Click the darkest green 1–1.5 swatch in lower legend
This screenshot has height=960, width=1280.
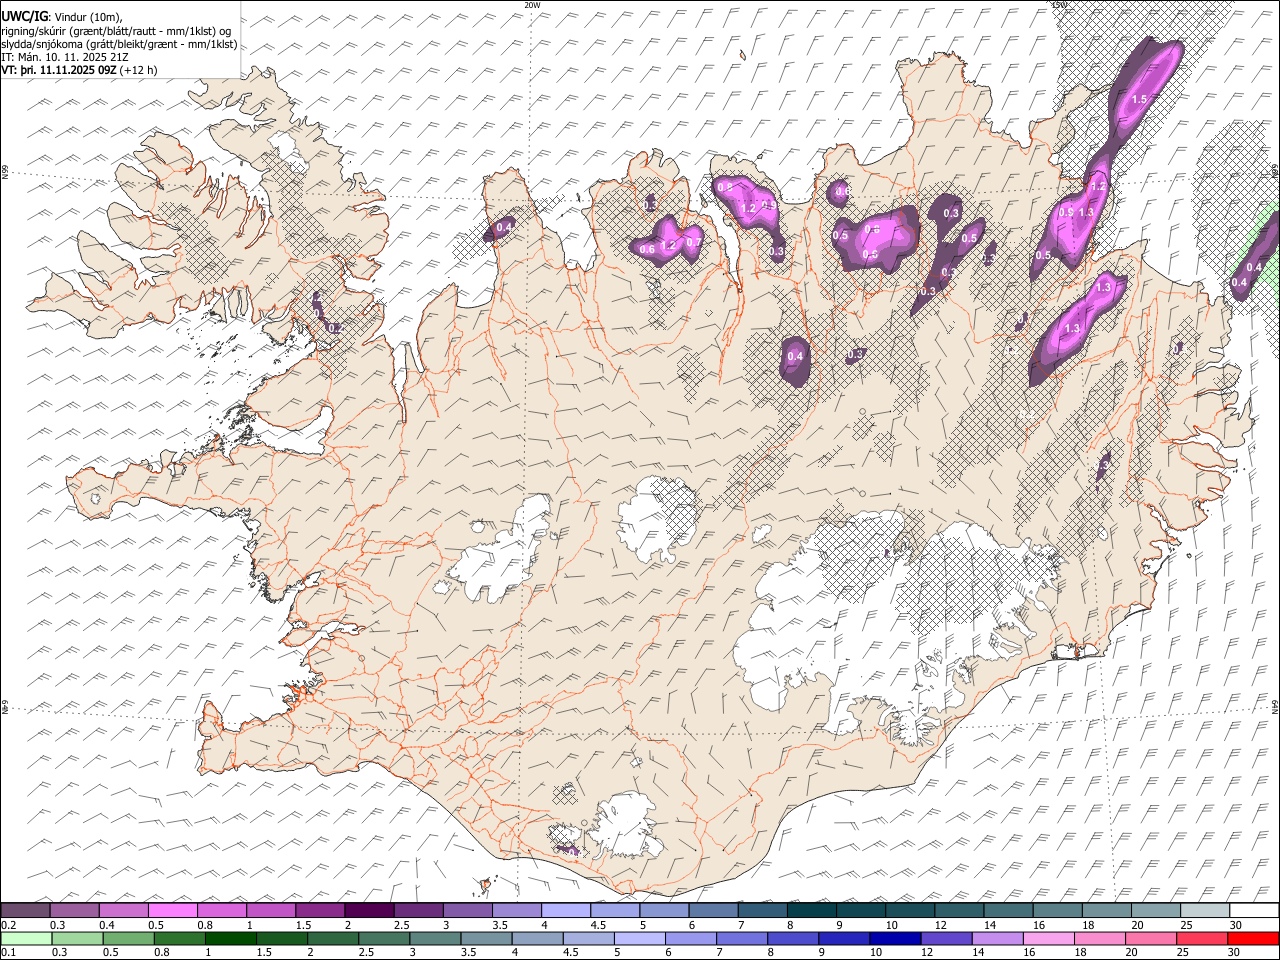coord(231,939)
